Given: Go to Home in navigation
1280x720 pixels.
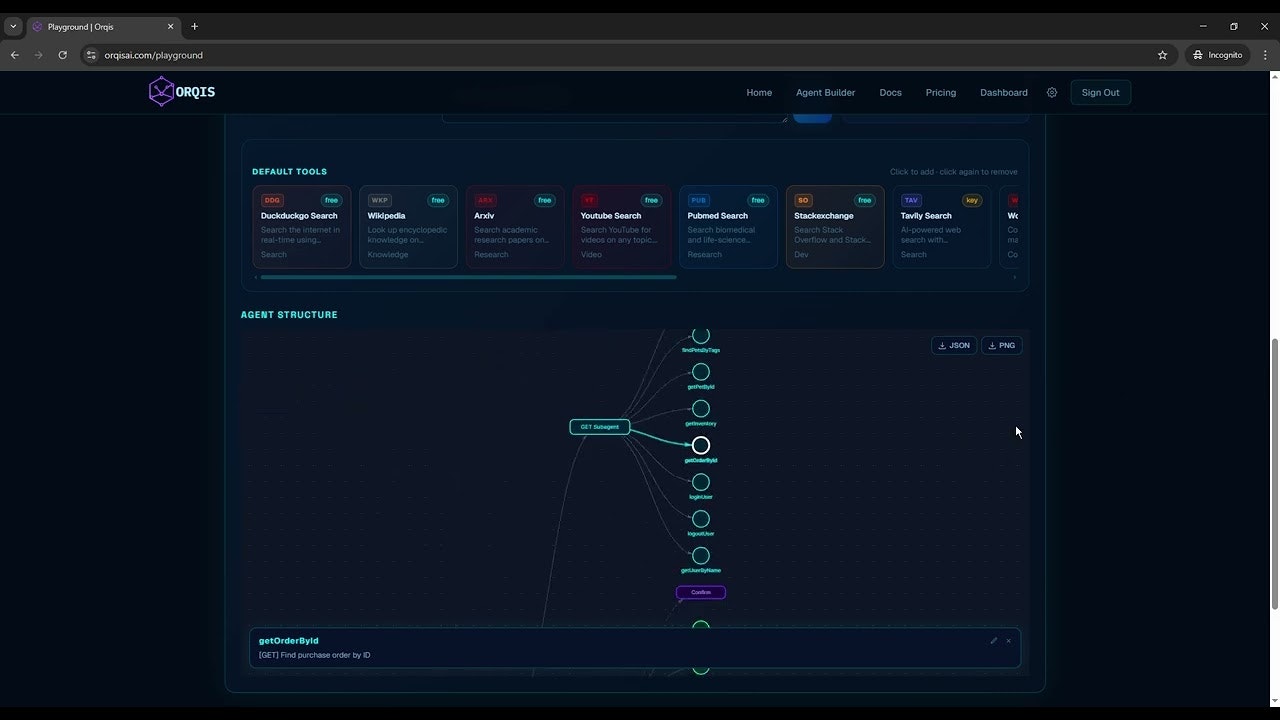Looking at the screenshot, I should coord(759,92).
